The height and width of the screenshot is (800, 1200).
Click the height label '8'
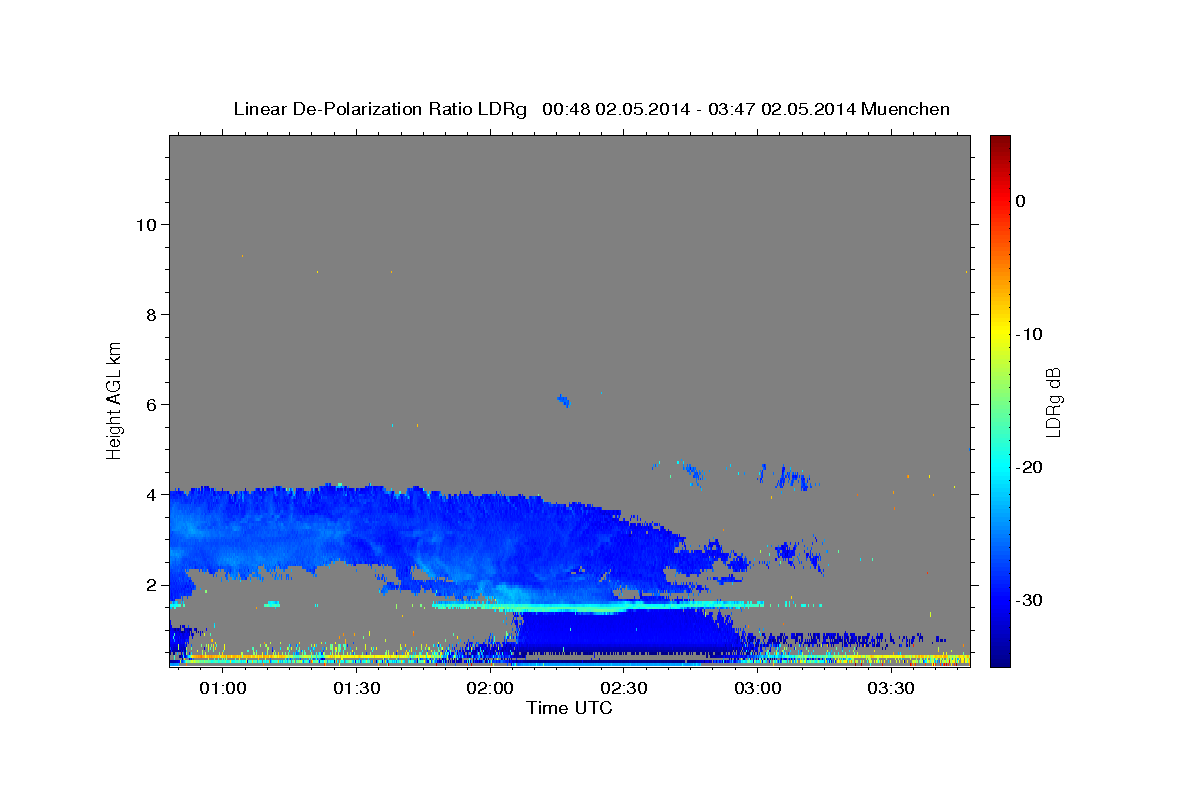[x=150, y=315]
